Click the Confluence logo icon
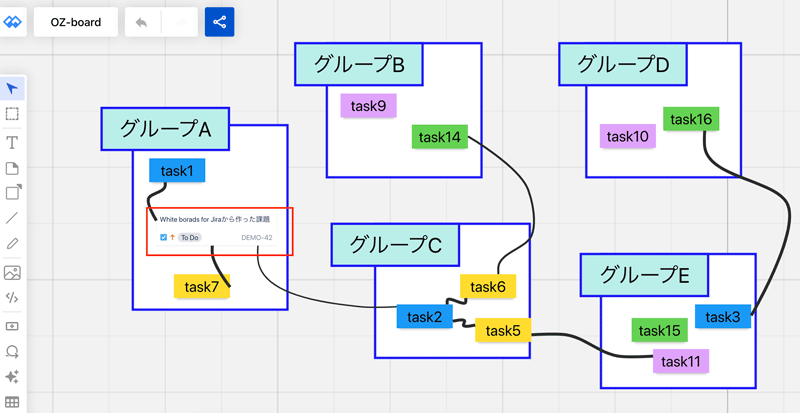The height and width of the screenshot is (413, 800). pos(12,22)
